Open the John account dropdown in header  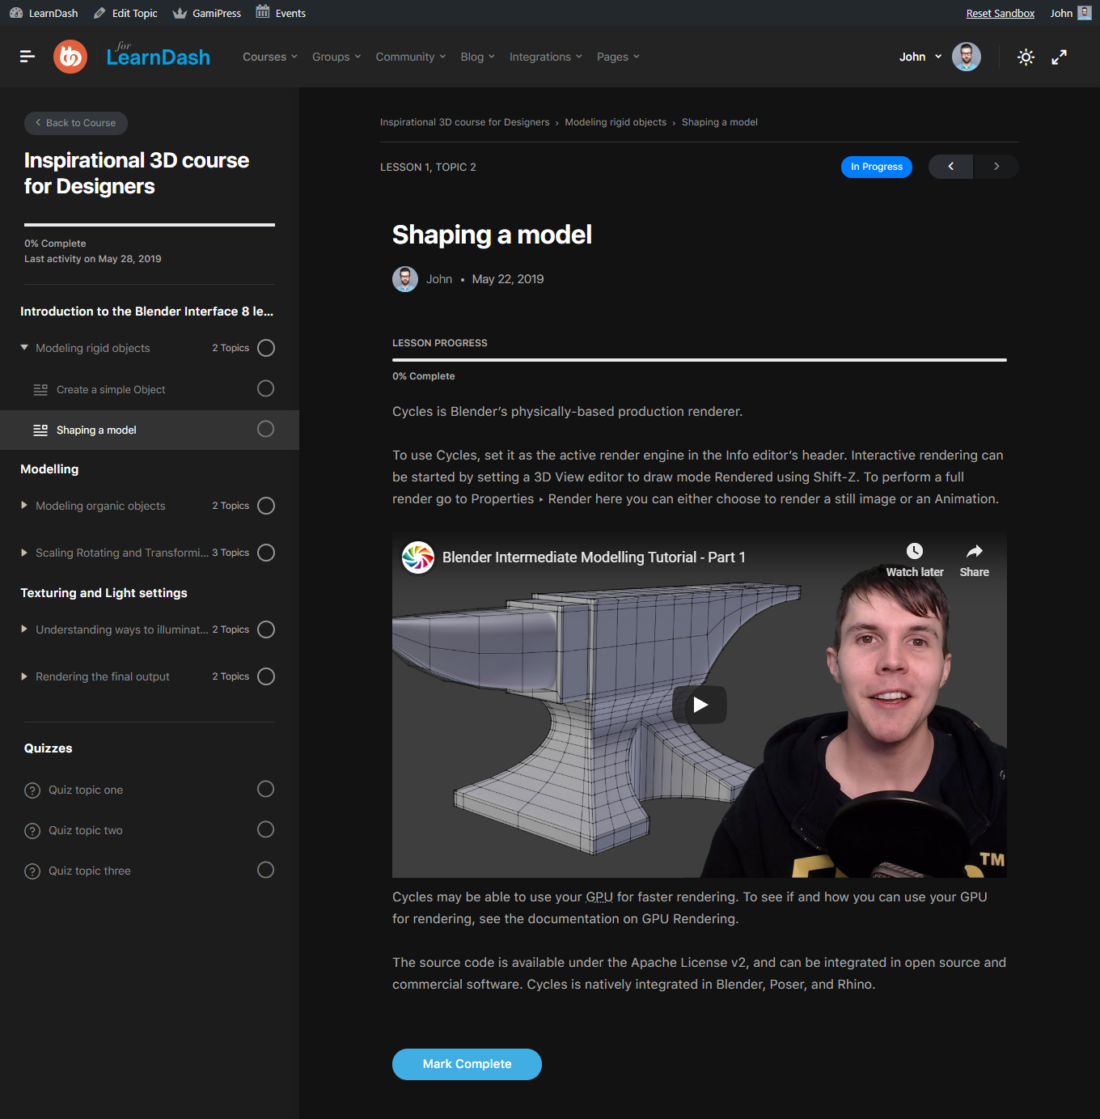(x=919, y=57)
